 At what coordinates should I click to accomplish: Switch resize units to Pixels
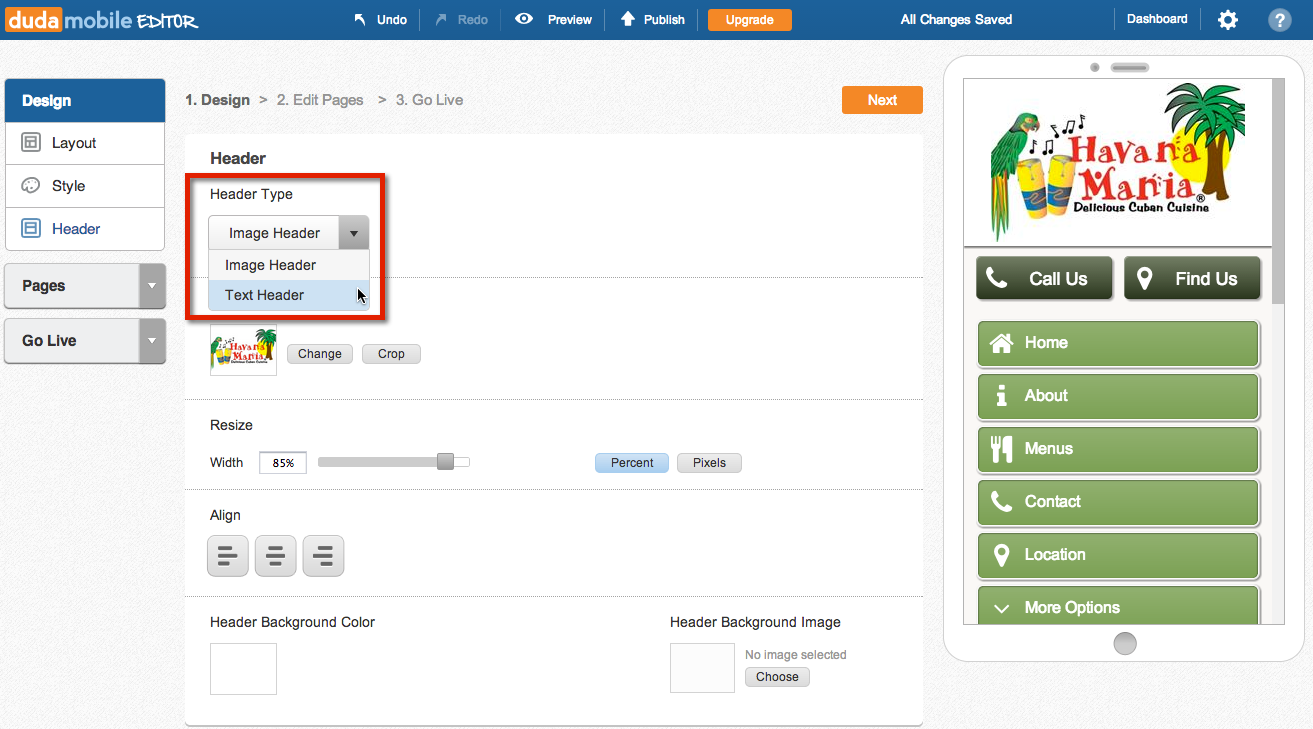click(709, 463)
